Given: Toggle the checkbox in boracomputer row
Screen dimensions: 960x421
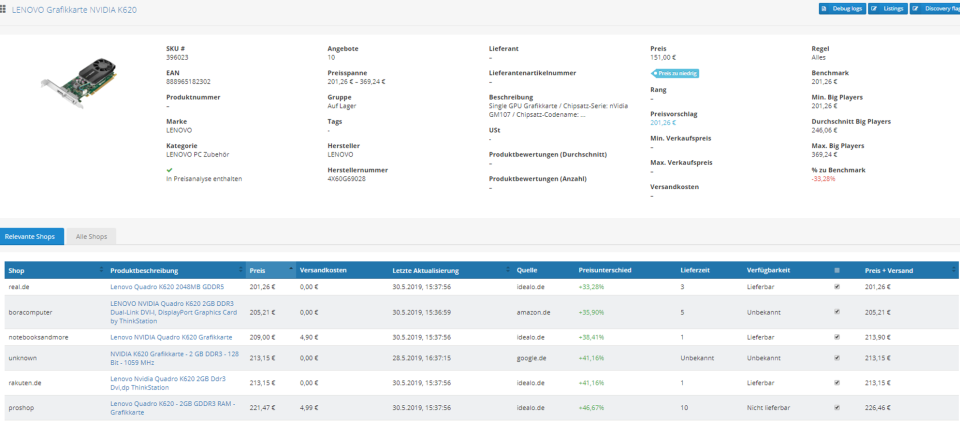Looking at the screenshot, I should [x=837, y=312].
